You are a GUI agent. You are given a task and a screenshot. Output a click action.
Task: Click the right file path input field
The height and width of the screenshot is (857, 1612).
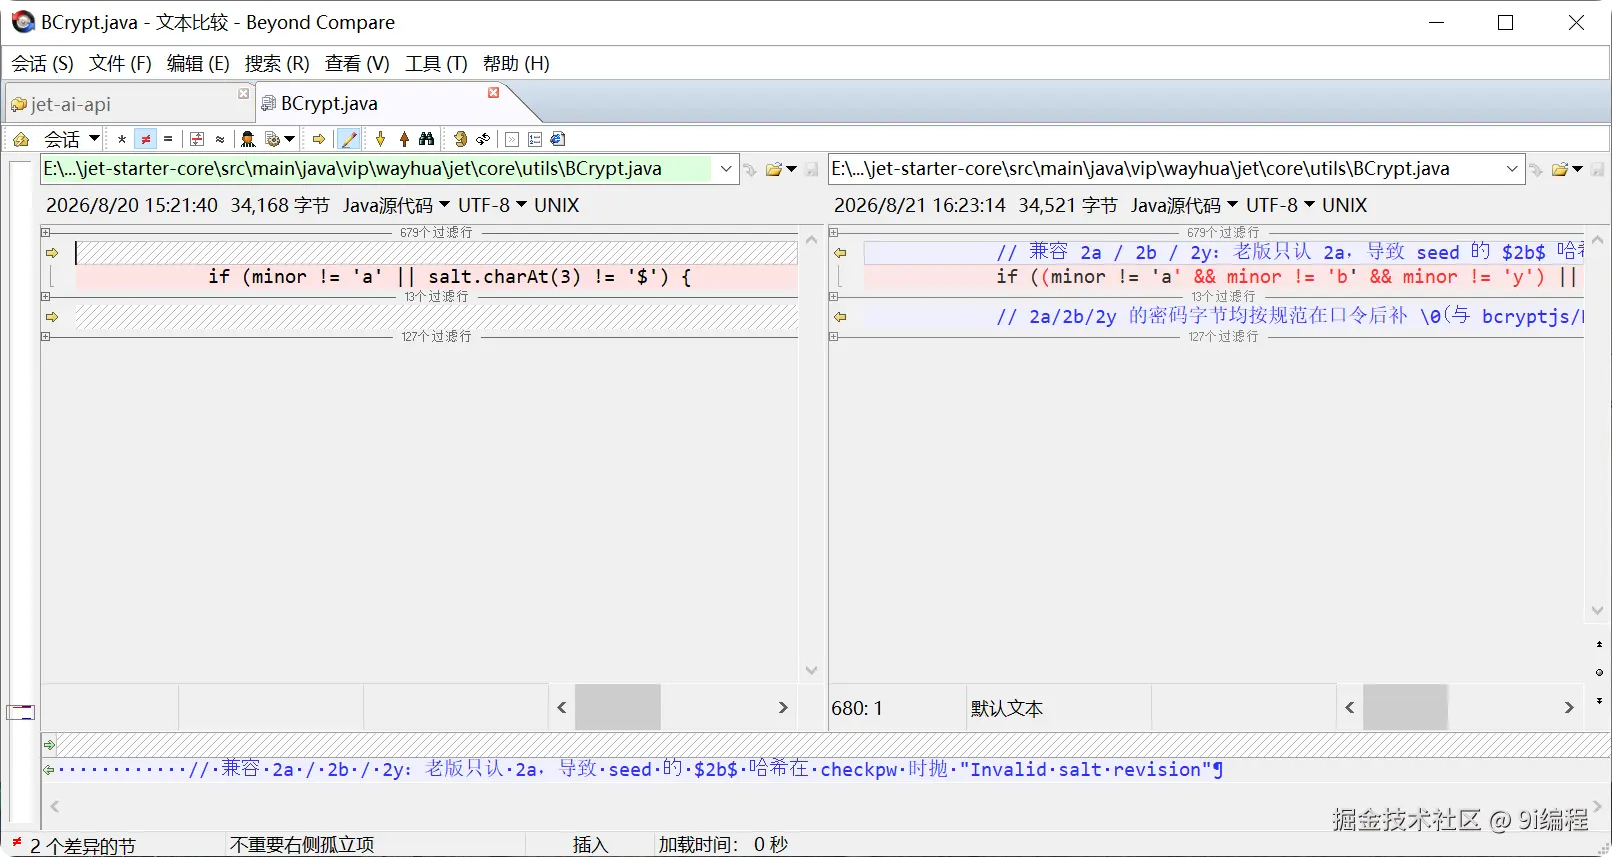point(1165,169)
